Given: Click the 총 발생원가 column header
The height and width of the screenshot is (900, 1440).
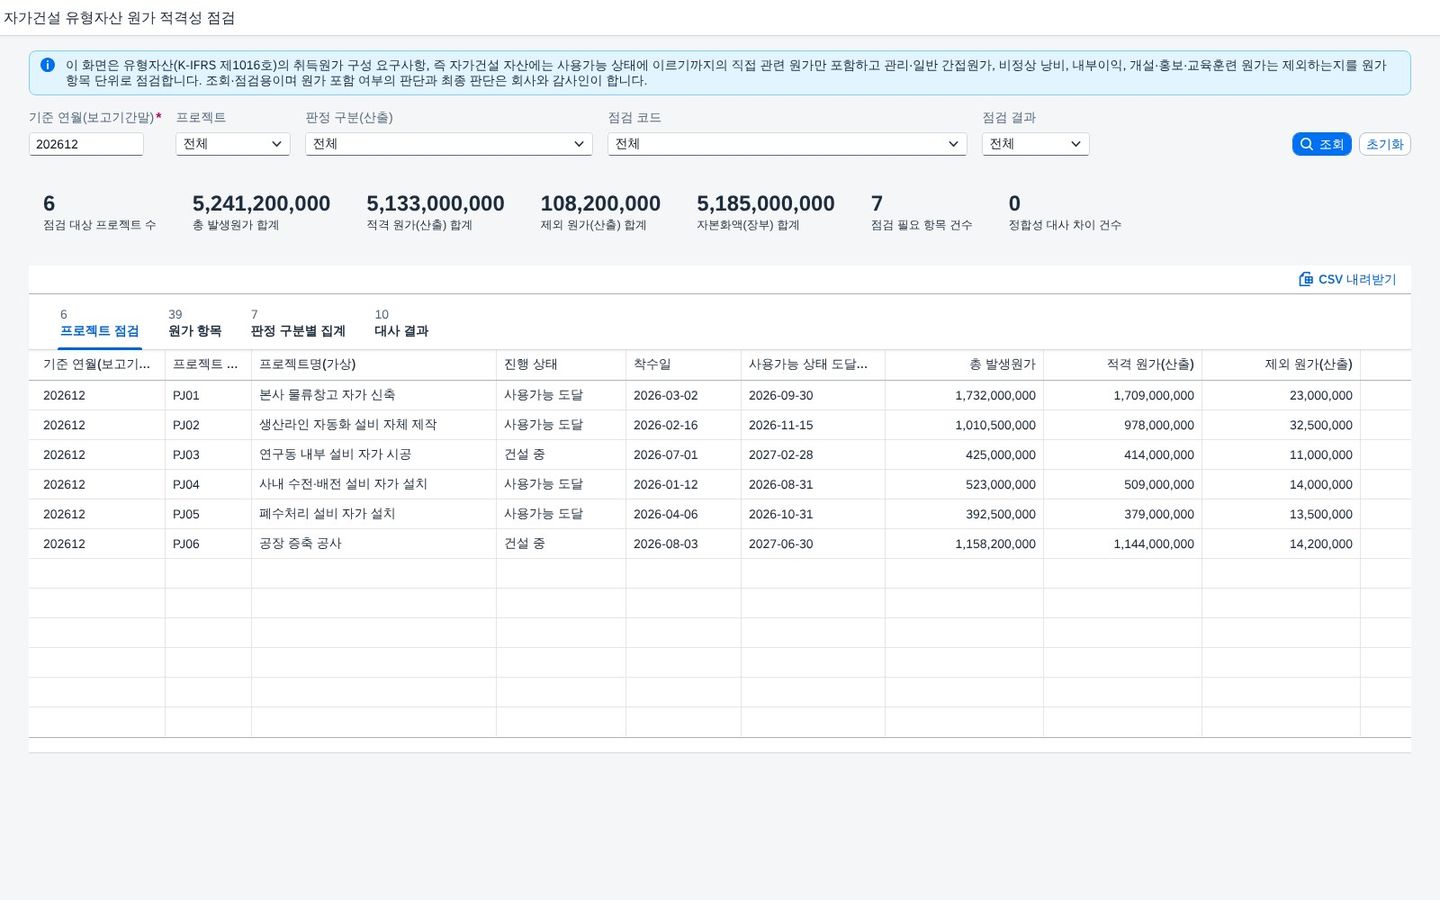Looking at the screenshot, I should click(964, 365).
